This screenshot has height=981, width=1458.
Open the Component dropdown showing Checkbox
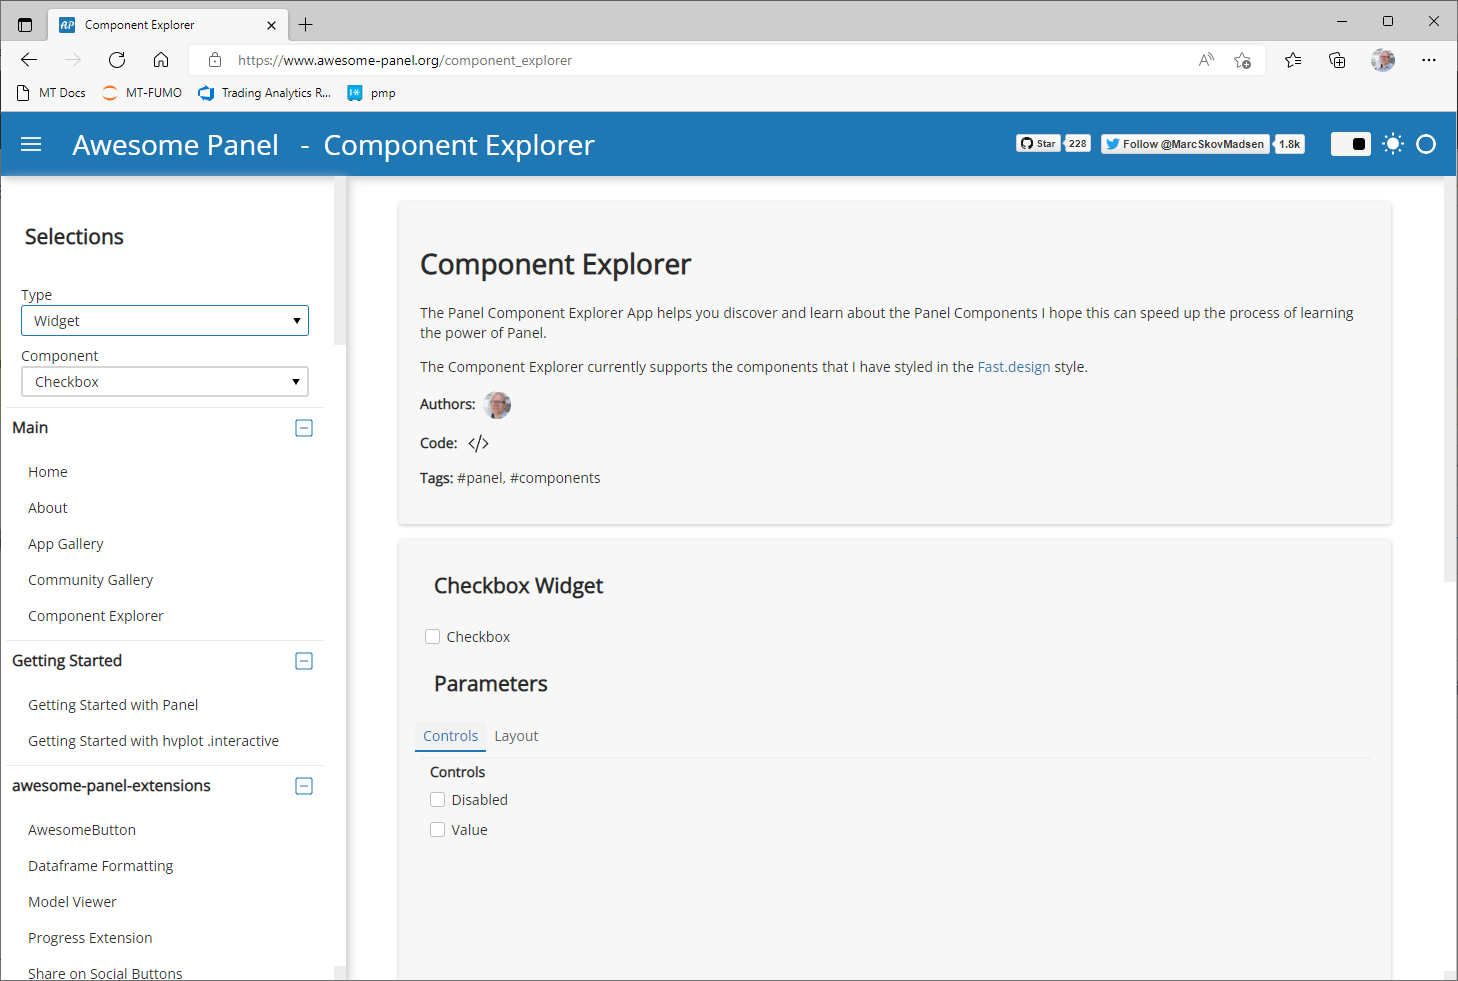coord(164,381)
